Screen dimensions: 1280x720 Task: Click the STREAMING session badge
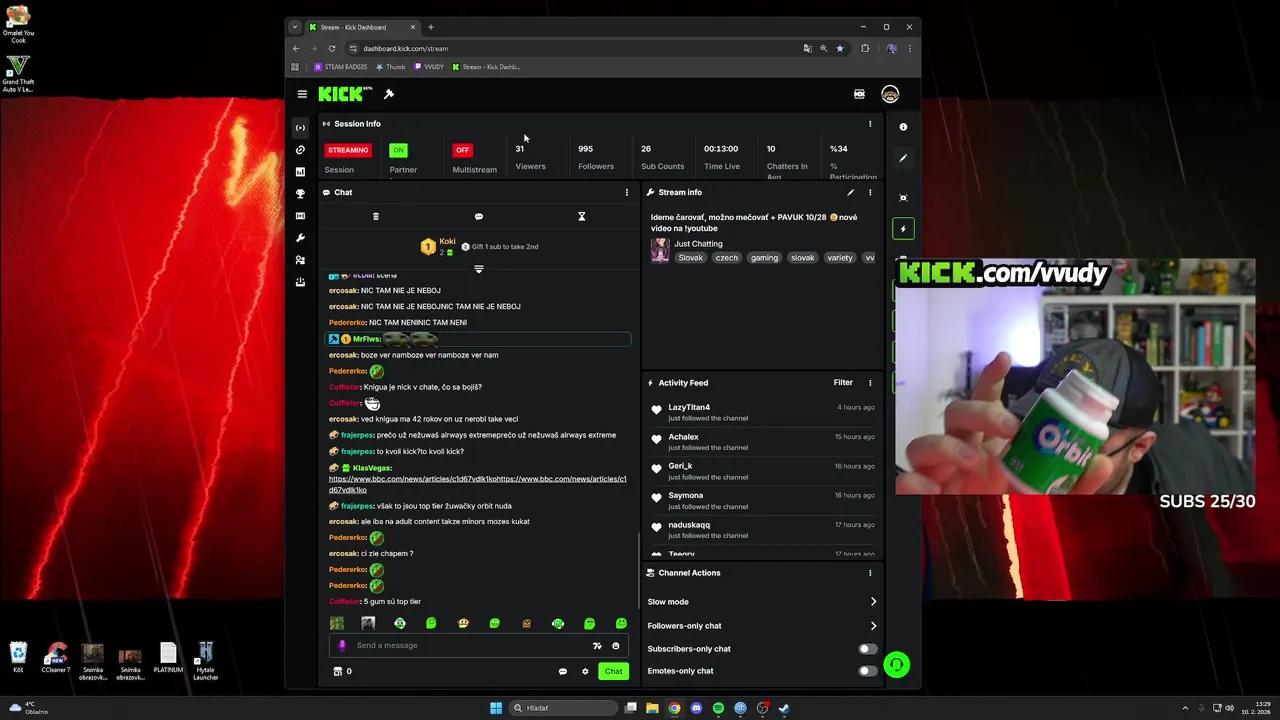click(x=348, y=150)
